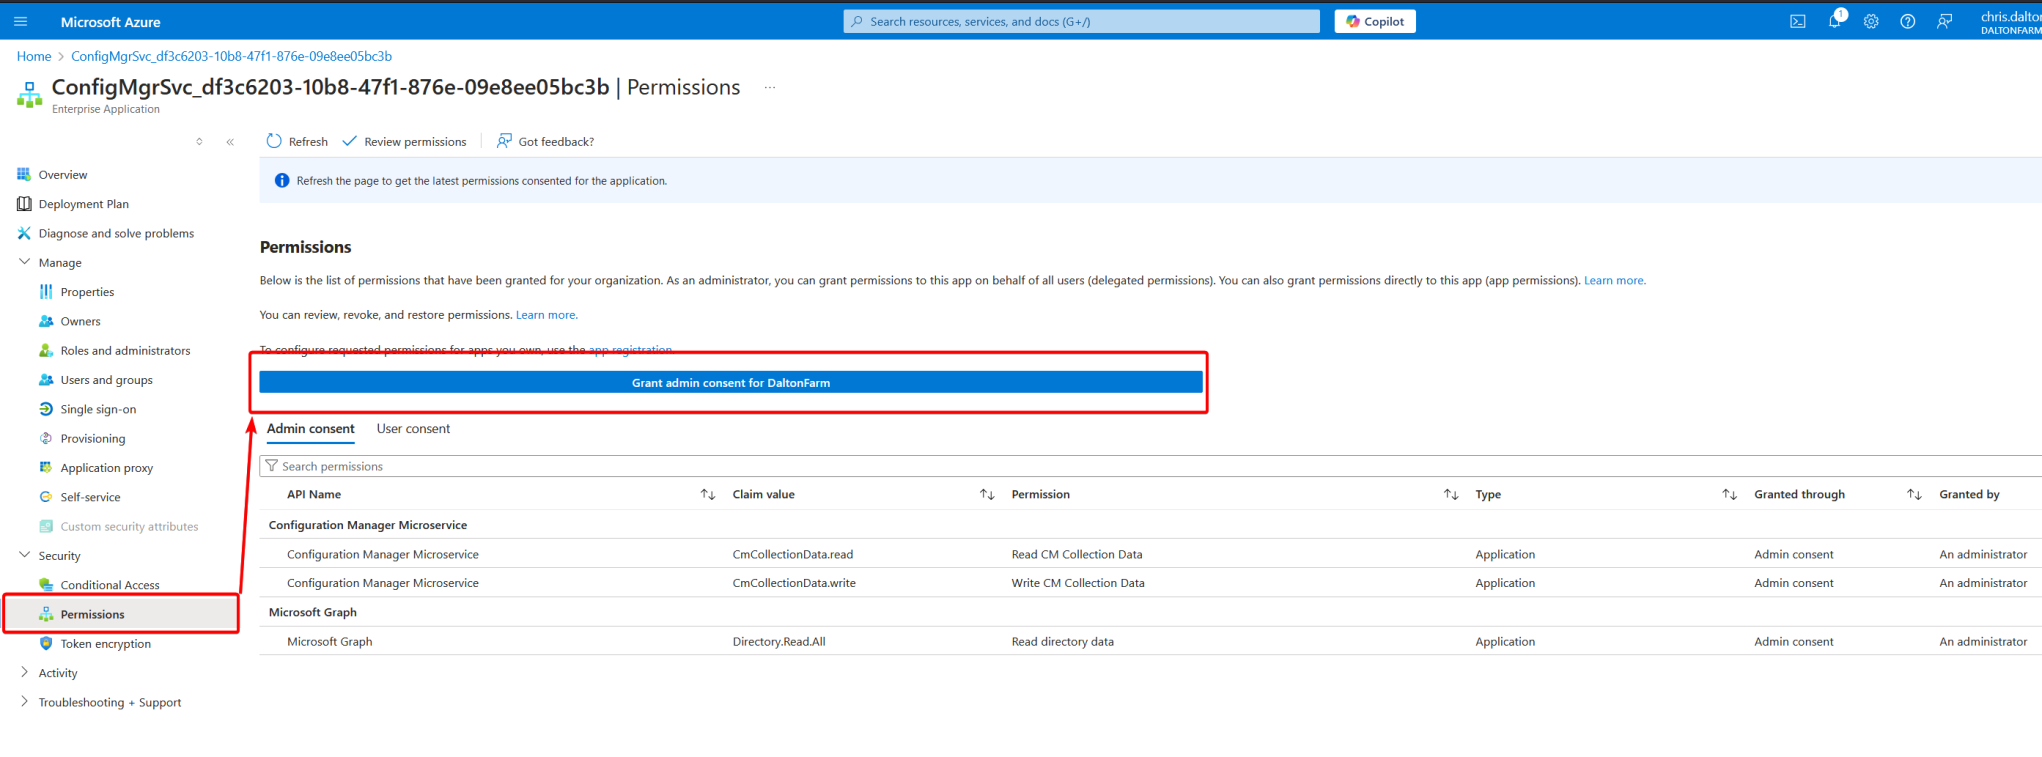Viewport: 2042px width, 757px height.
Task: Open Cloud Shell from the top bar
Action: coord(1797,21)
